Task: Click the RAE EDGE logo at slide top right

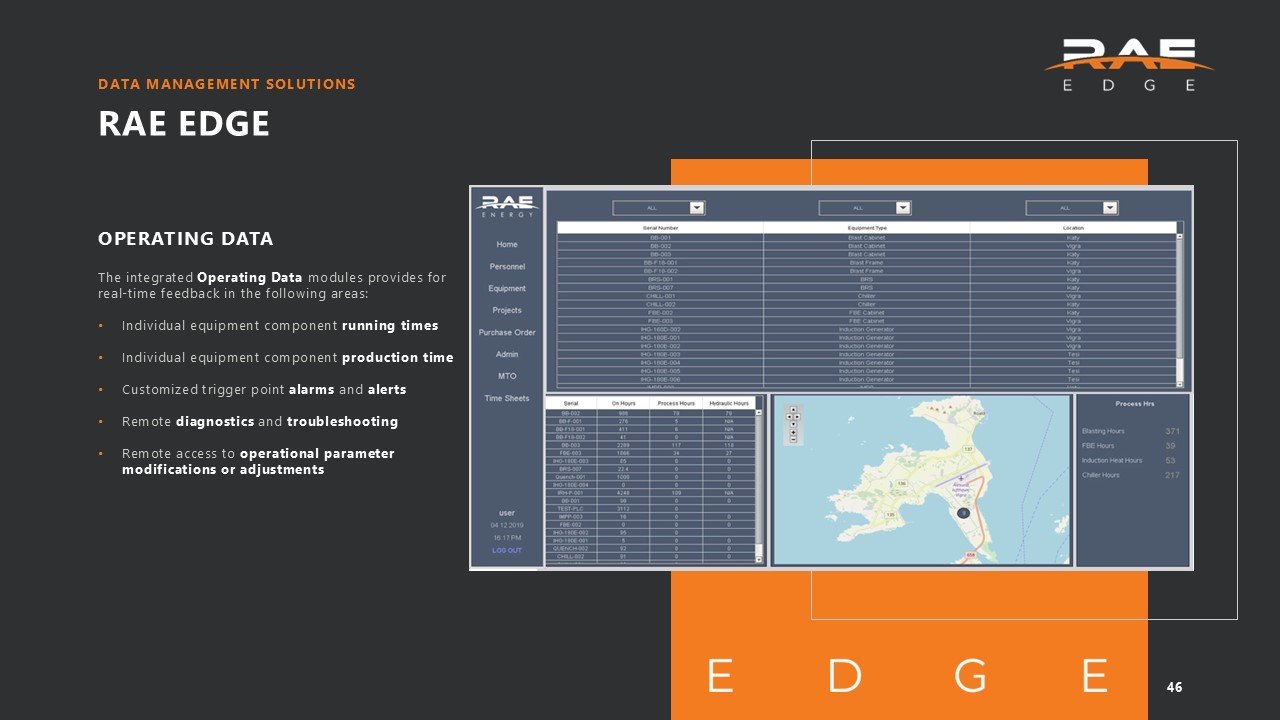Action: click(1129, 65)
